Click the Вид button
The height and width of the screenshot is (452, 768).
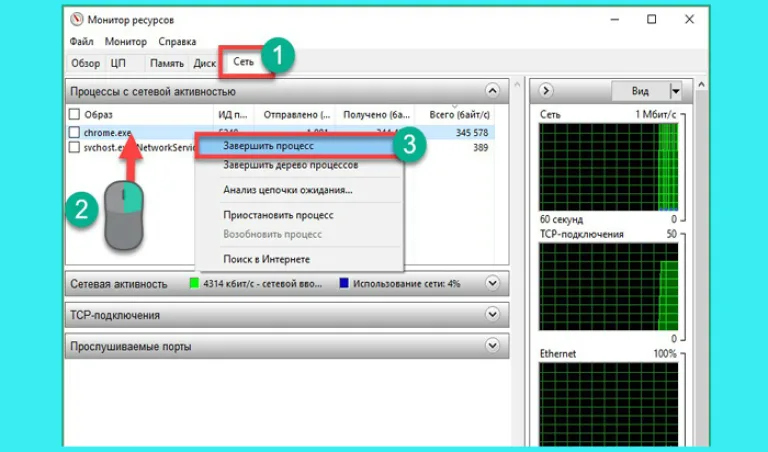tap(640, 91)
